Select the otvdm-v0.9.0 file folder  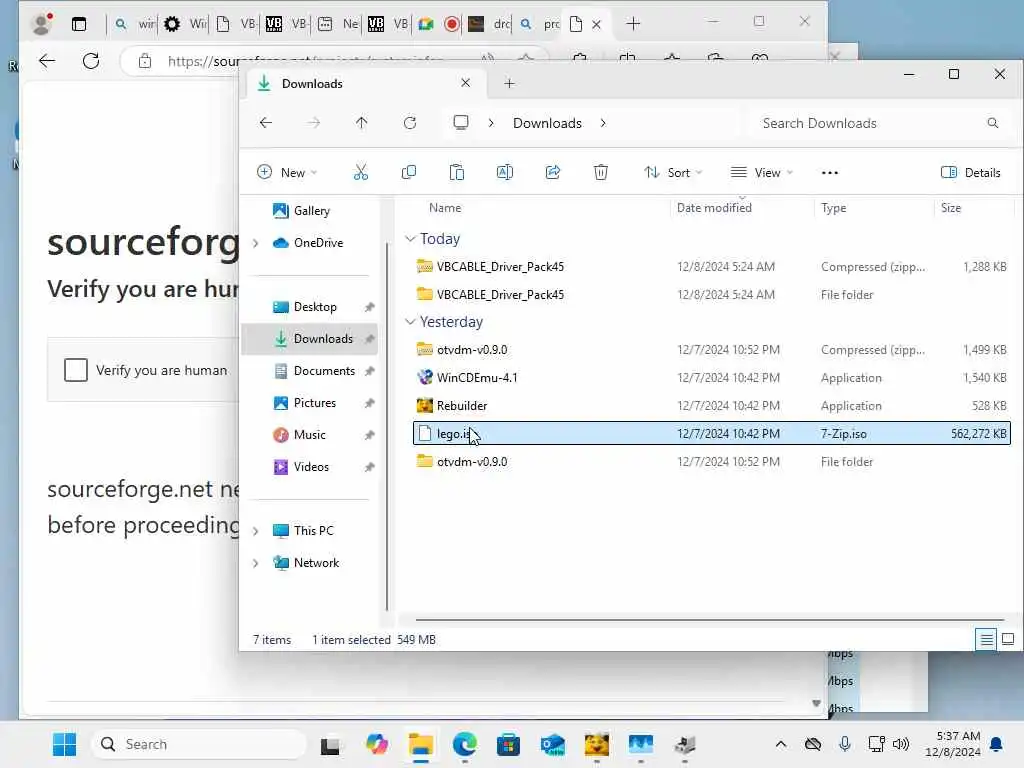click(712, 462)
